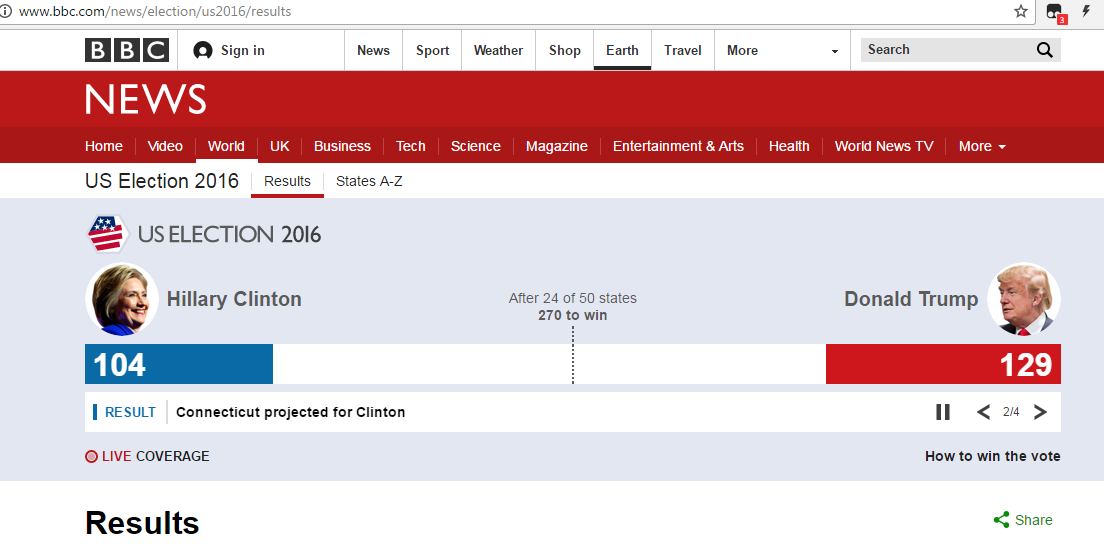Click Trump's red 129 electoral vote bar
The width and height of the screenshot is (1104, 556).
[x=943, y=364]
